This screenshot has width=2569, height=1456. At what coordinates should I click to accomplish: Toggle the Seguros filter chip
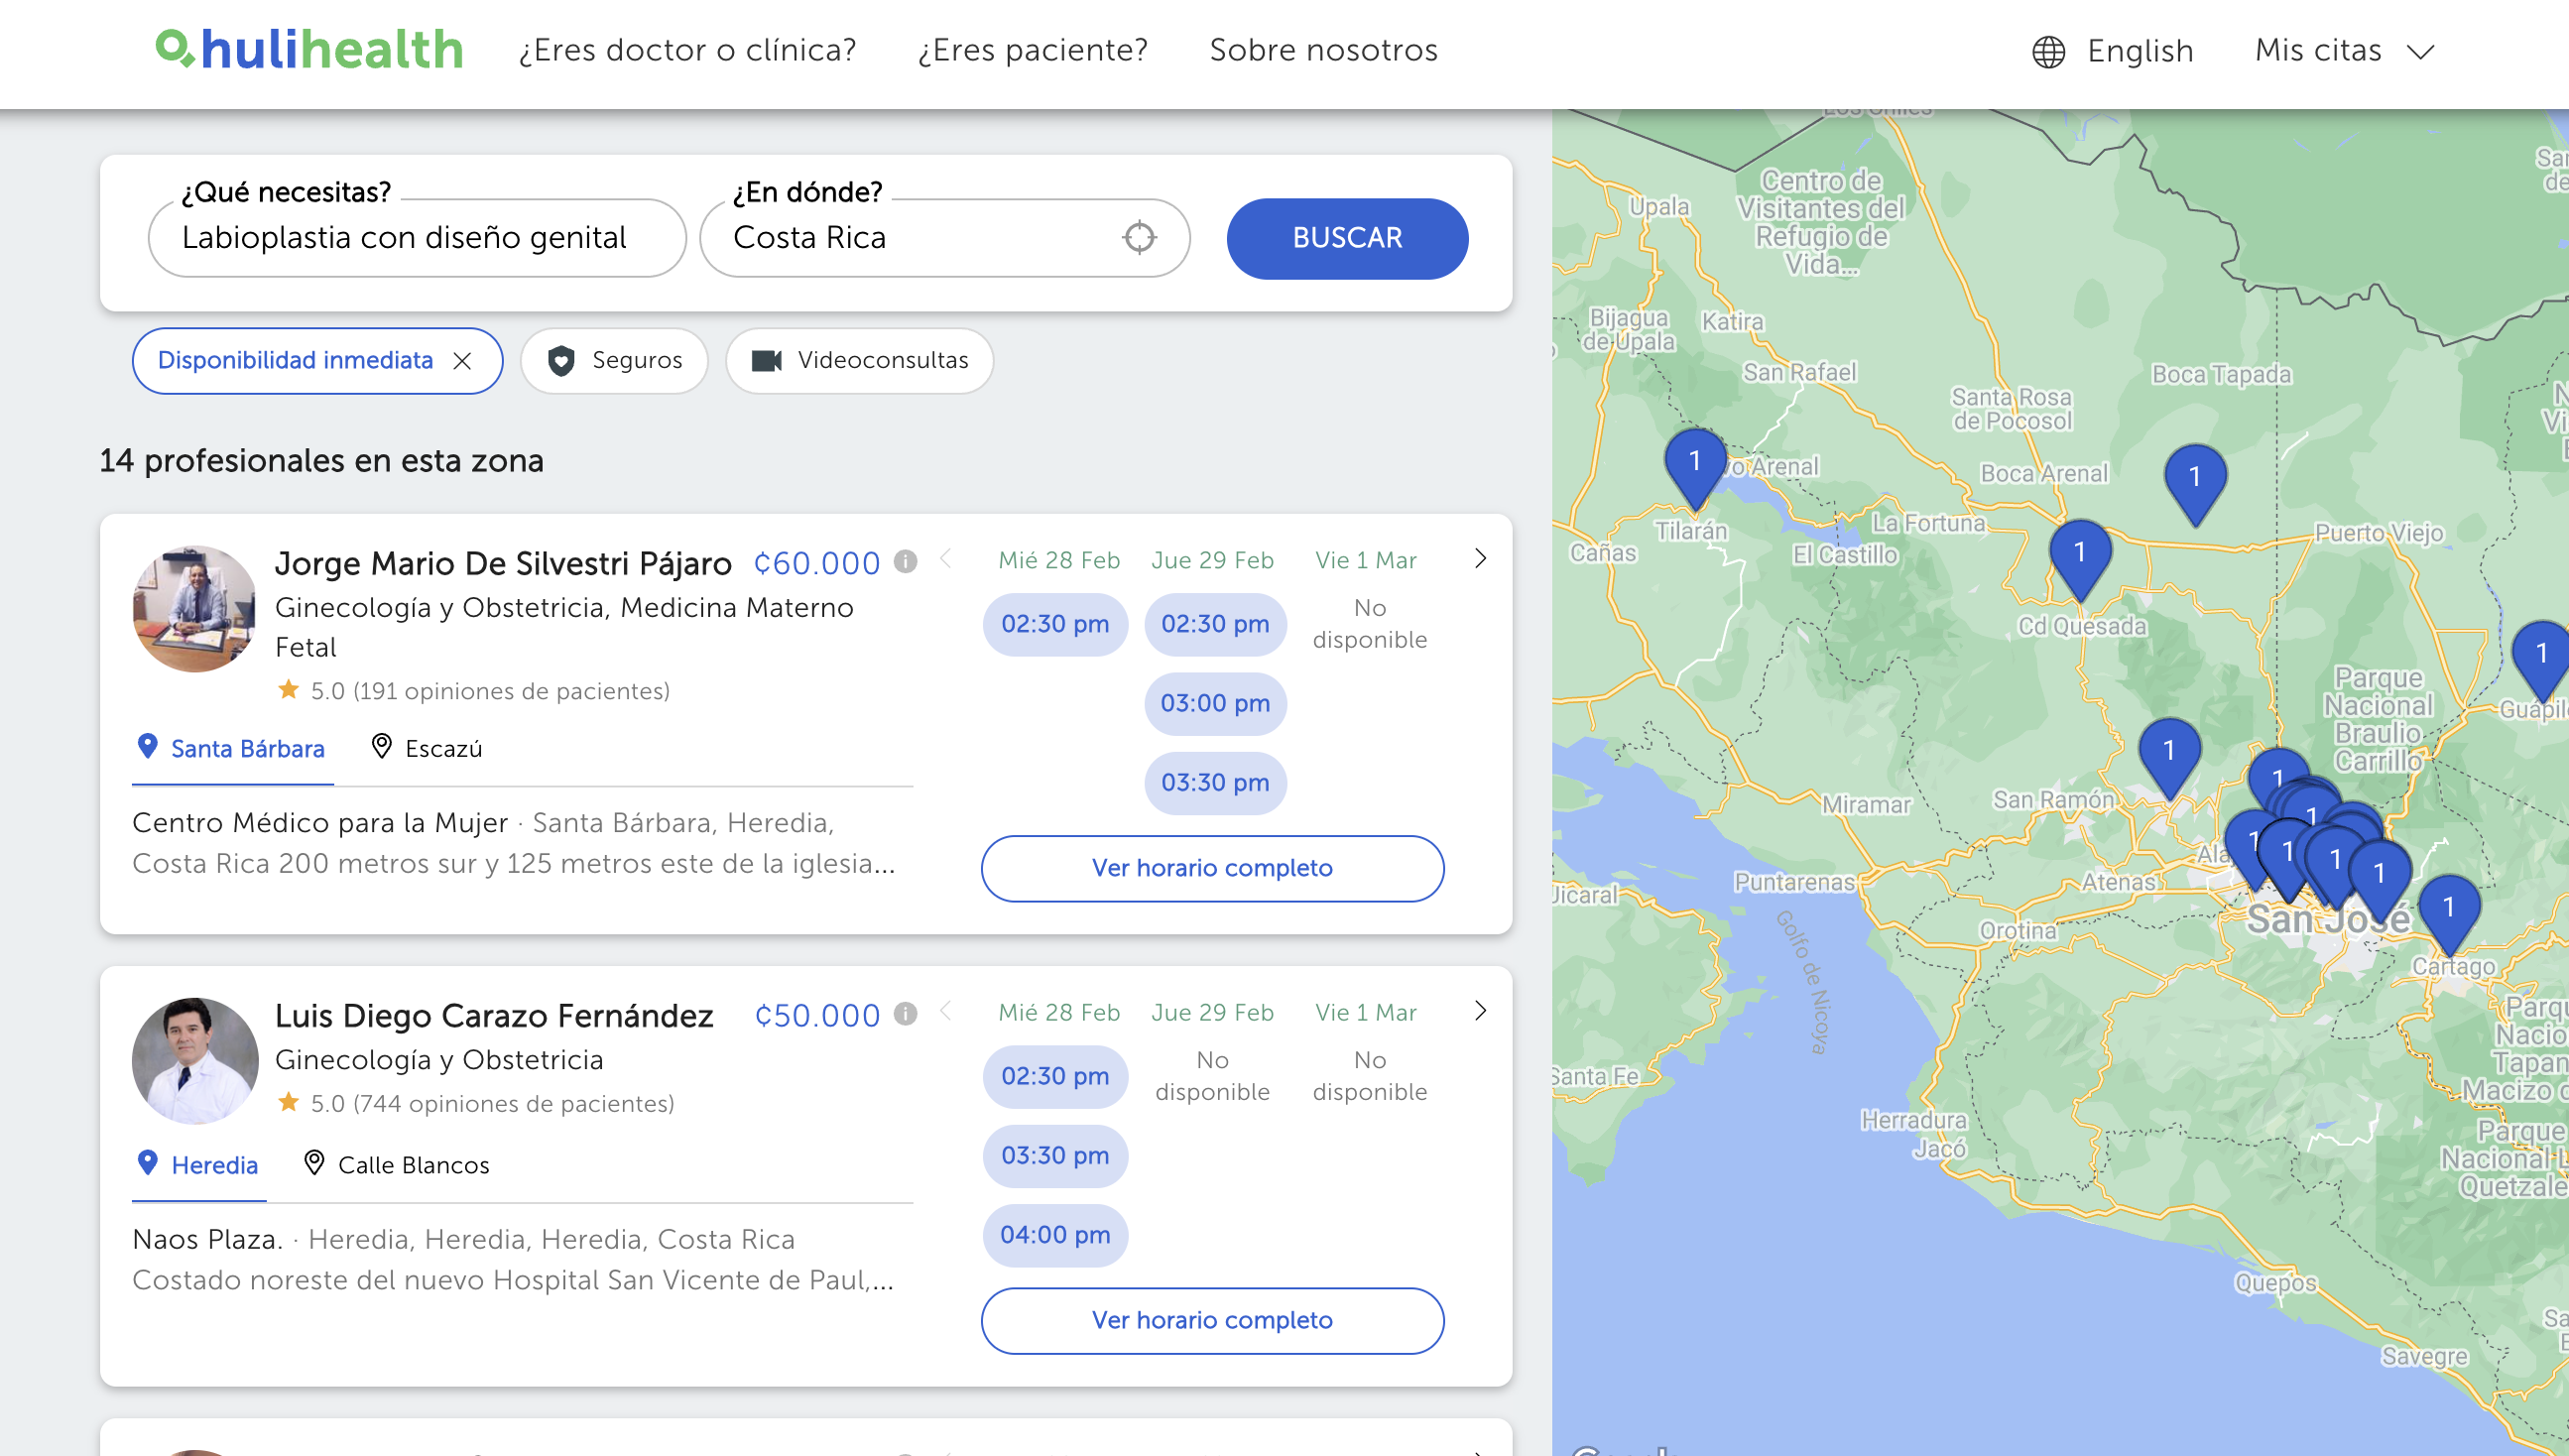(x=614, y=361)
